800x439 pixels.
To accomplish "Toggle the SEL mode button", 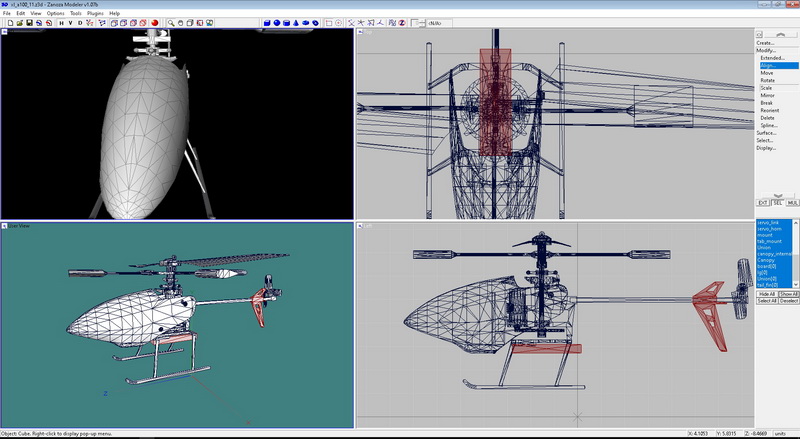I will click(x=777, y=202).
